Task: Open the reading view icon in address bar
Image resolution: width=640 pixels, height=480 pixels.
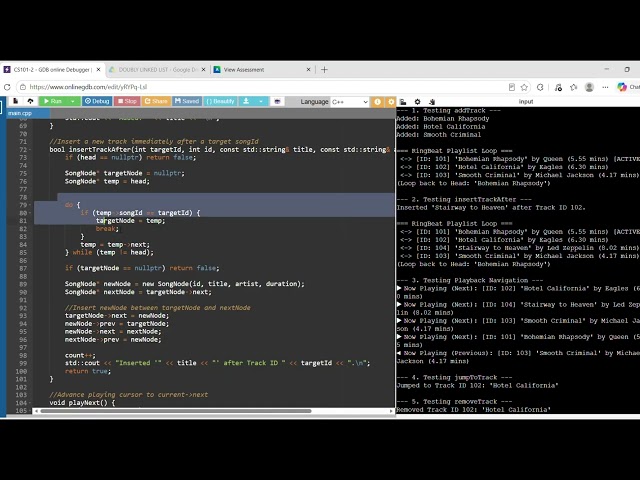Action: [512, 87]
